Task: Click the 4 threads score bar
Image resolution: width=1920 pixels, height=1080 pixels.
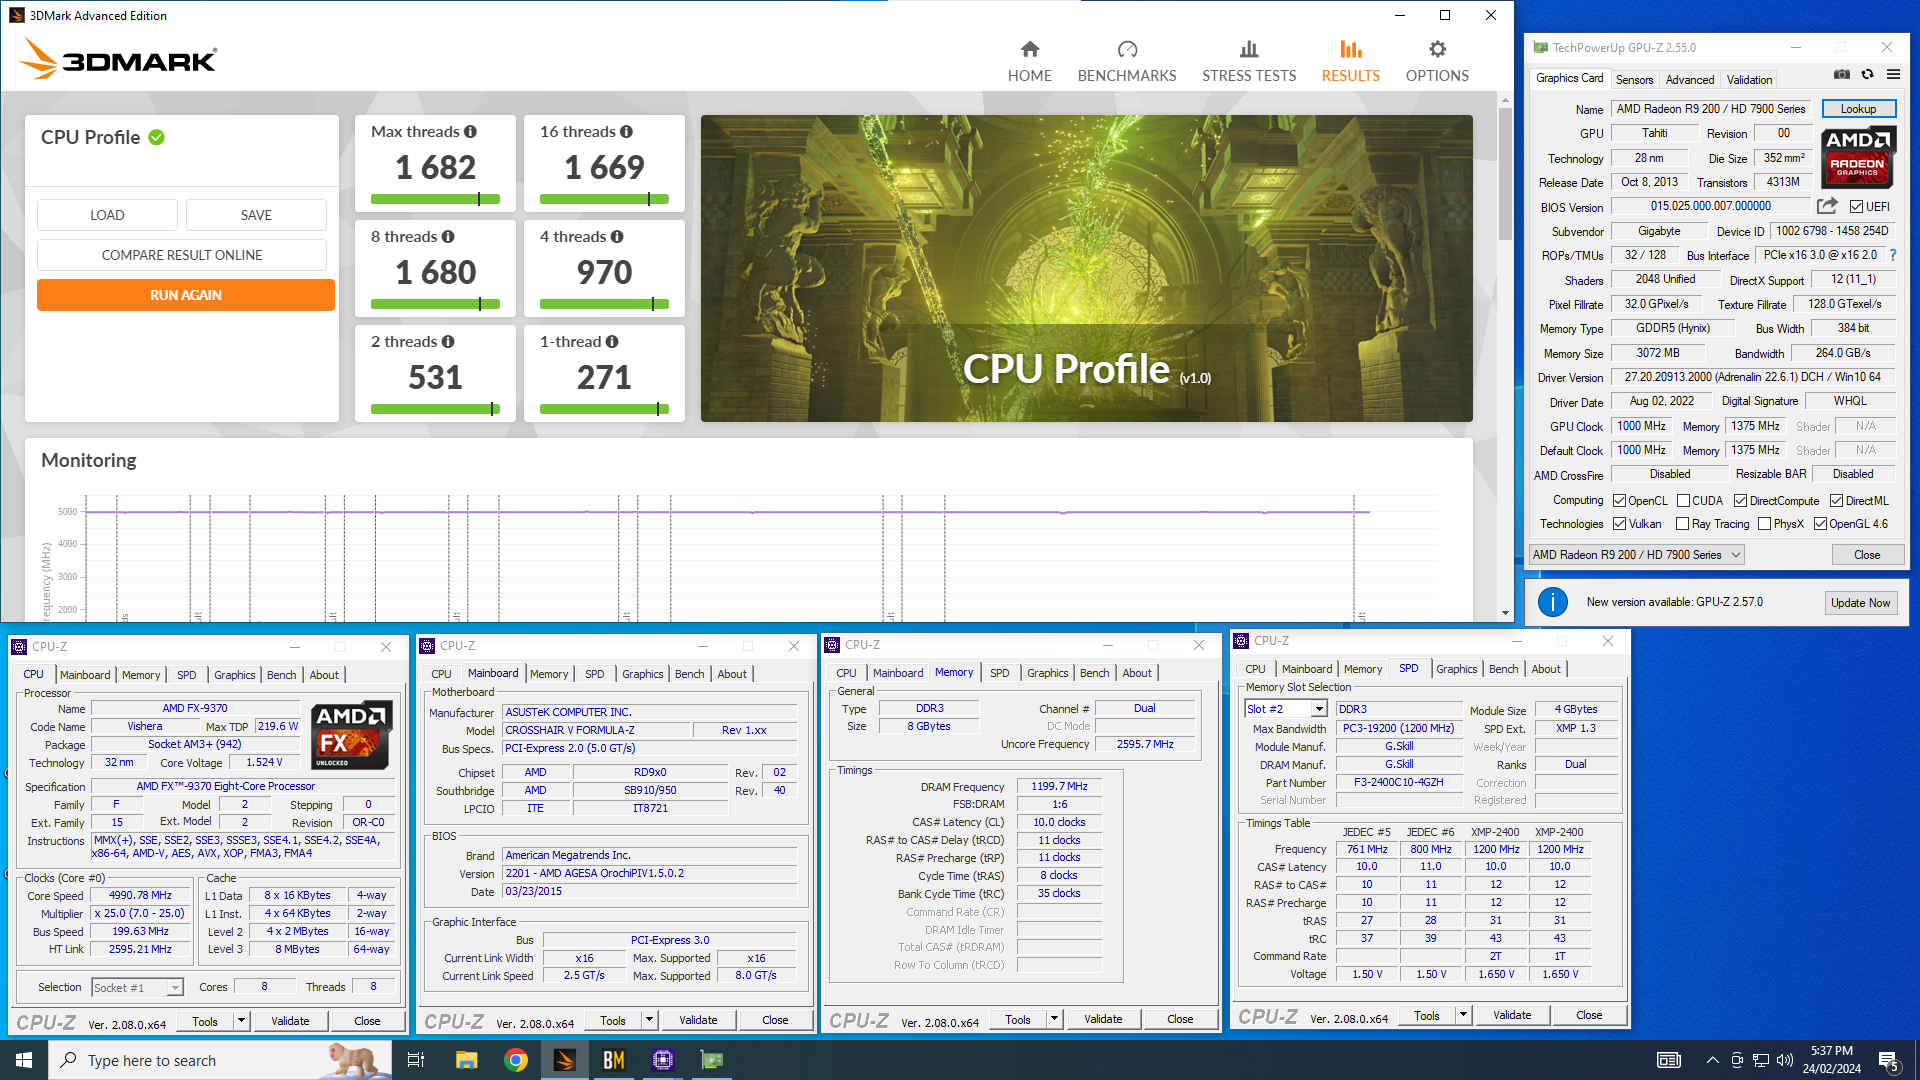Action: click(604, 304)
